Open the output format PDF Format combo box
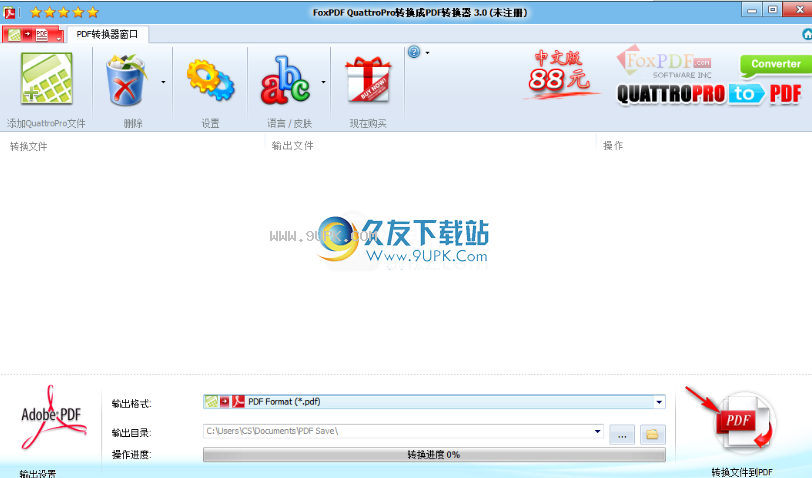Screen dimensions: 812x478 point(434,402)
